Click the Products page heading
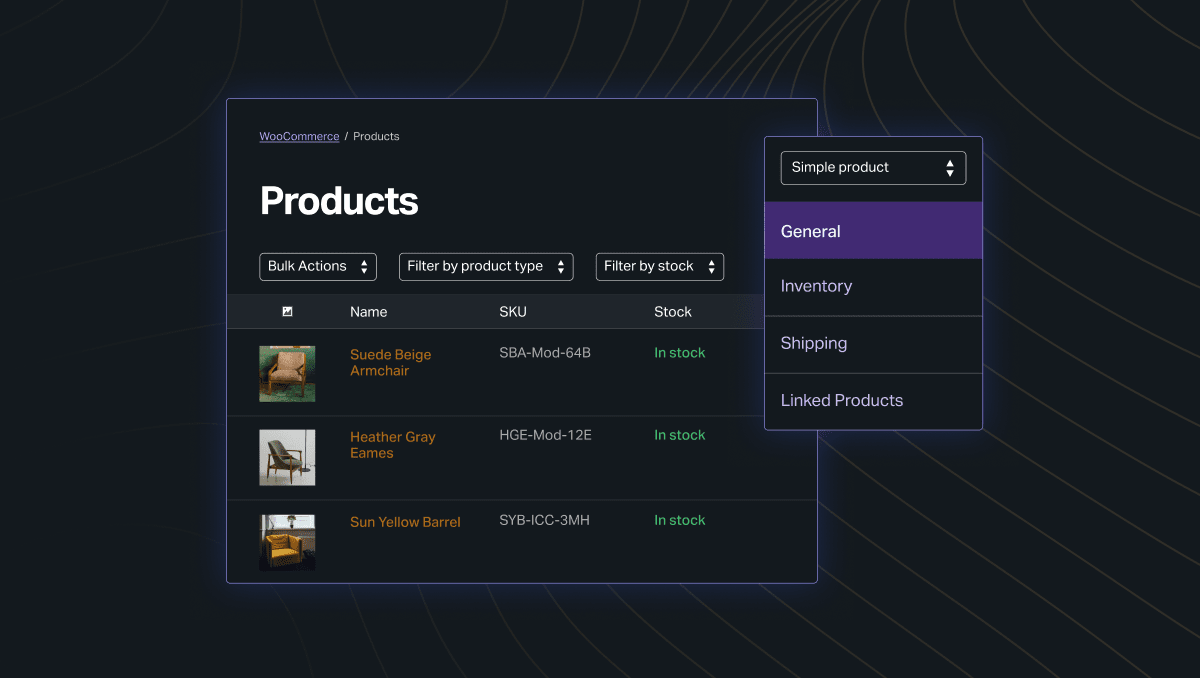The image size is (1200, 678). pos(339,201)
